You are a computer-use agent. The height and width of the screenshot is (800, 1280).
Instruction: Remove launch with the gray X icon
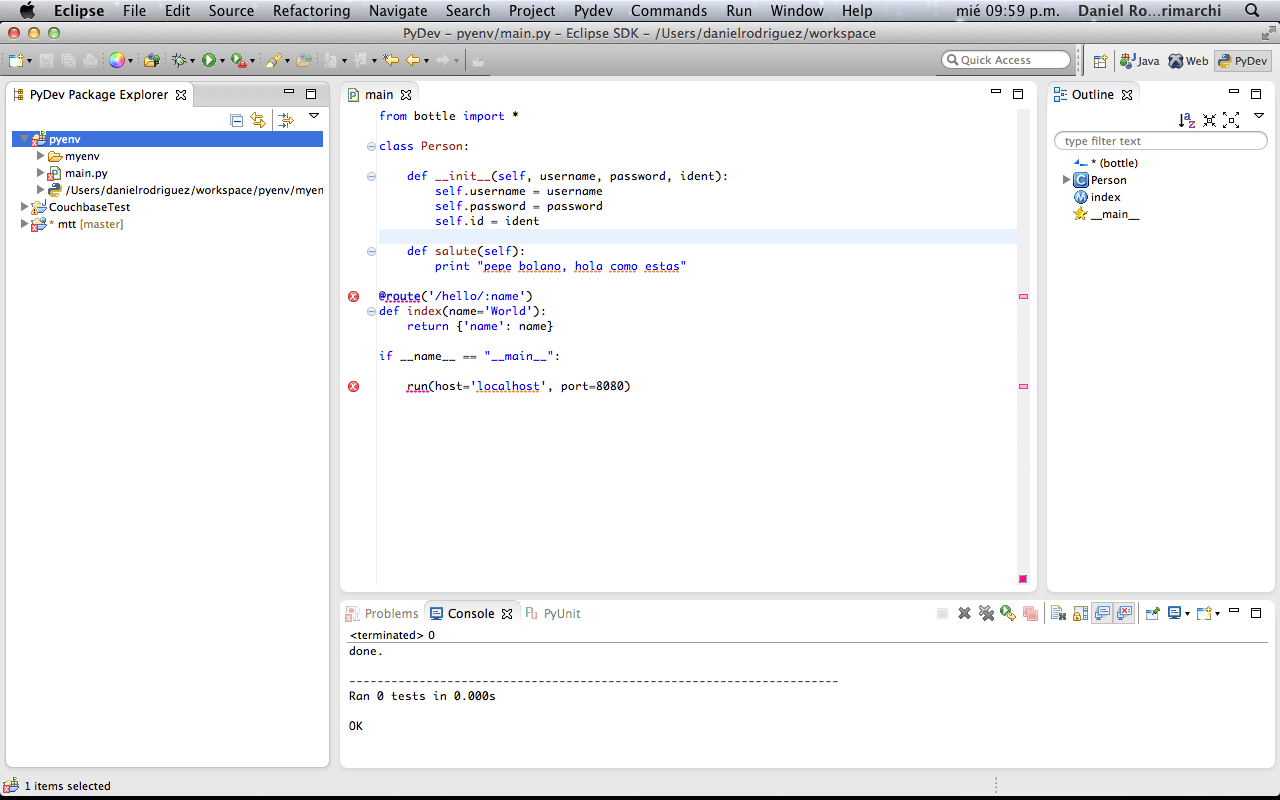point(964,613)
